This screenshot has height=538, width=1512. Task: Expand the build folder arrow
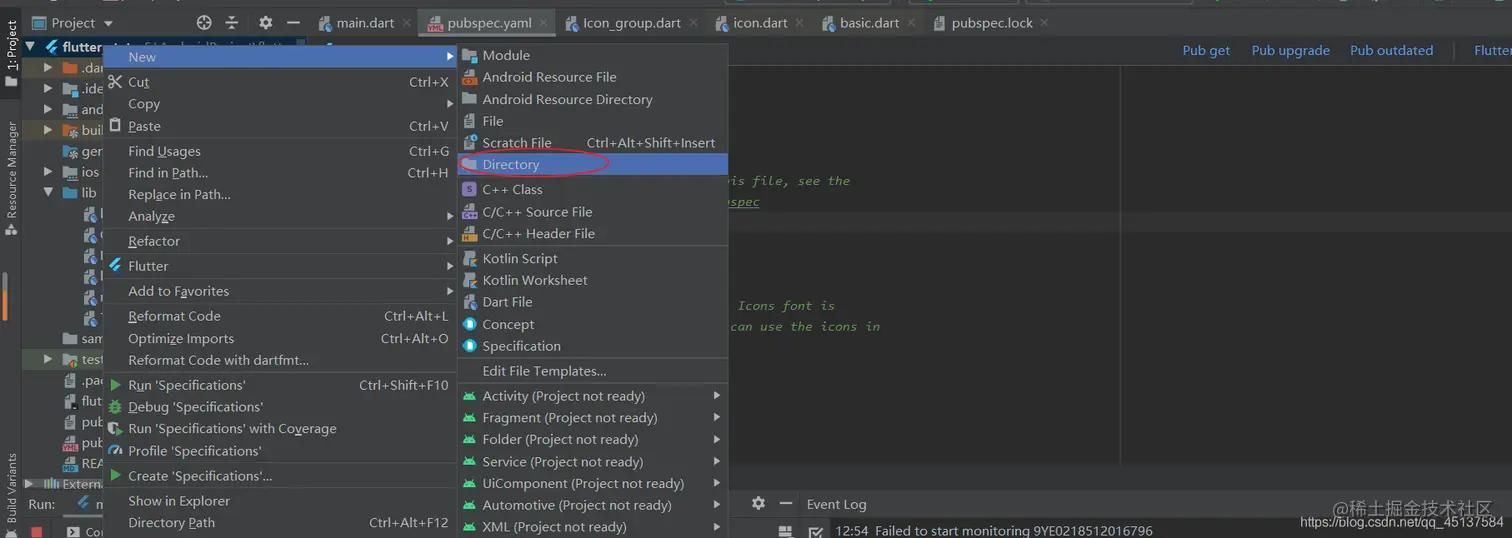[48, 130]
